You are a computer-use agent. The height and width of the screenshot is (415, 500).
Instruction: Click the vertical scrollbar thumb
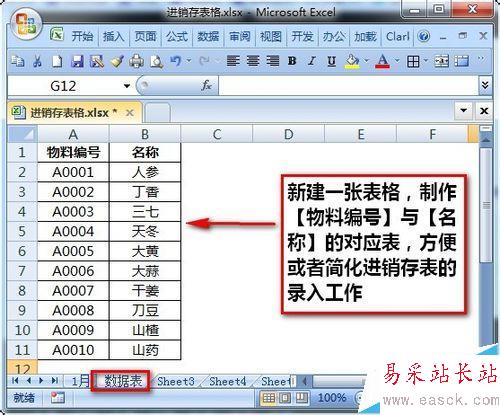pos(486,205)
